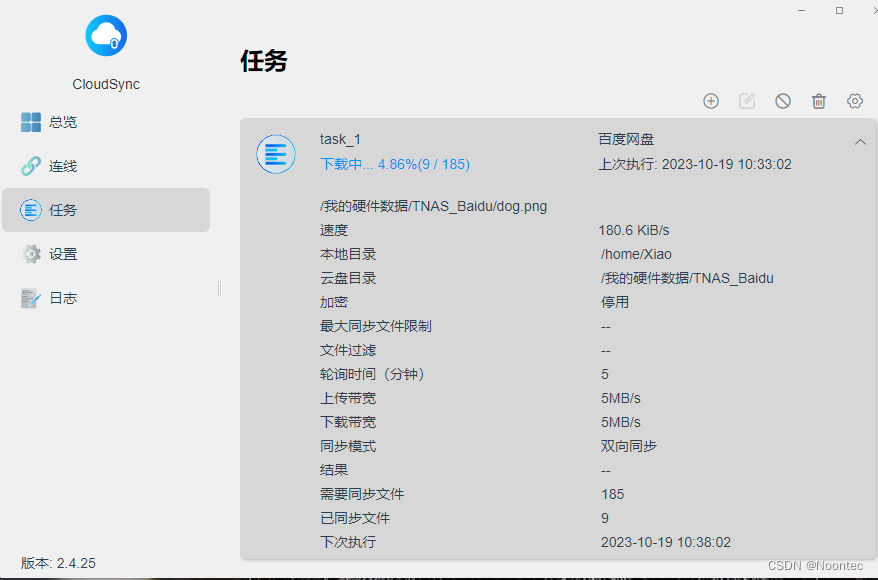Image resolution: width=878 pixels, height=580 pixels.
Task: Add a new task with plus icon
Action: (711, 101)
